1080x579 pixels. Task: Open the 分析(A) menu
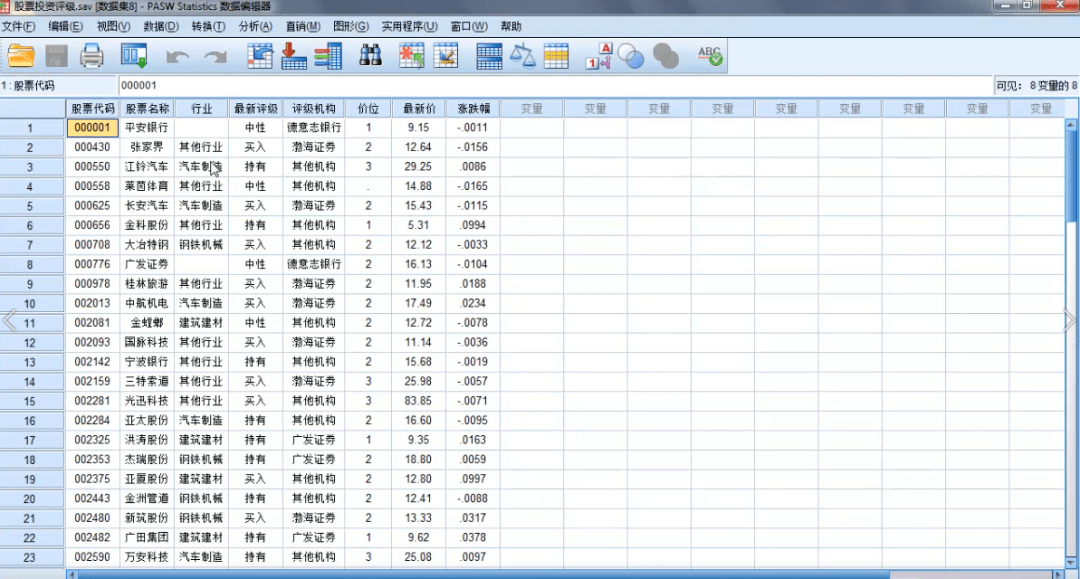click(255, 26)
